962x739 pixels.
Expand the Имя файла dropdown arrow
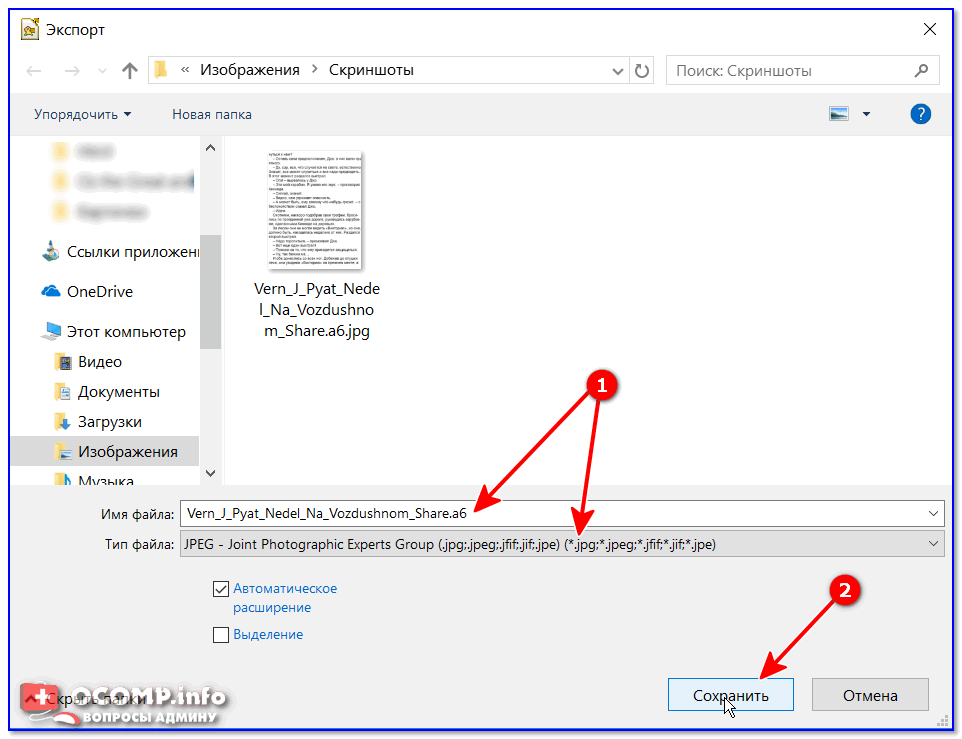click(933, 513)
